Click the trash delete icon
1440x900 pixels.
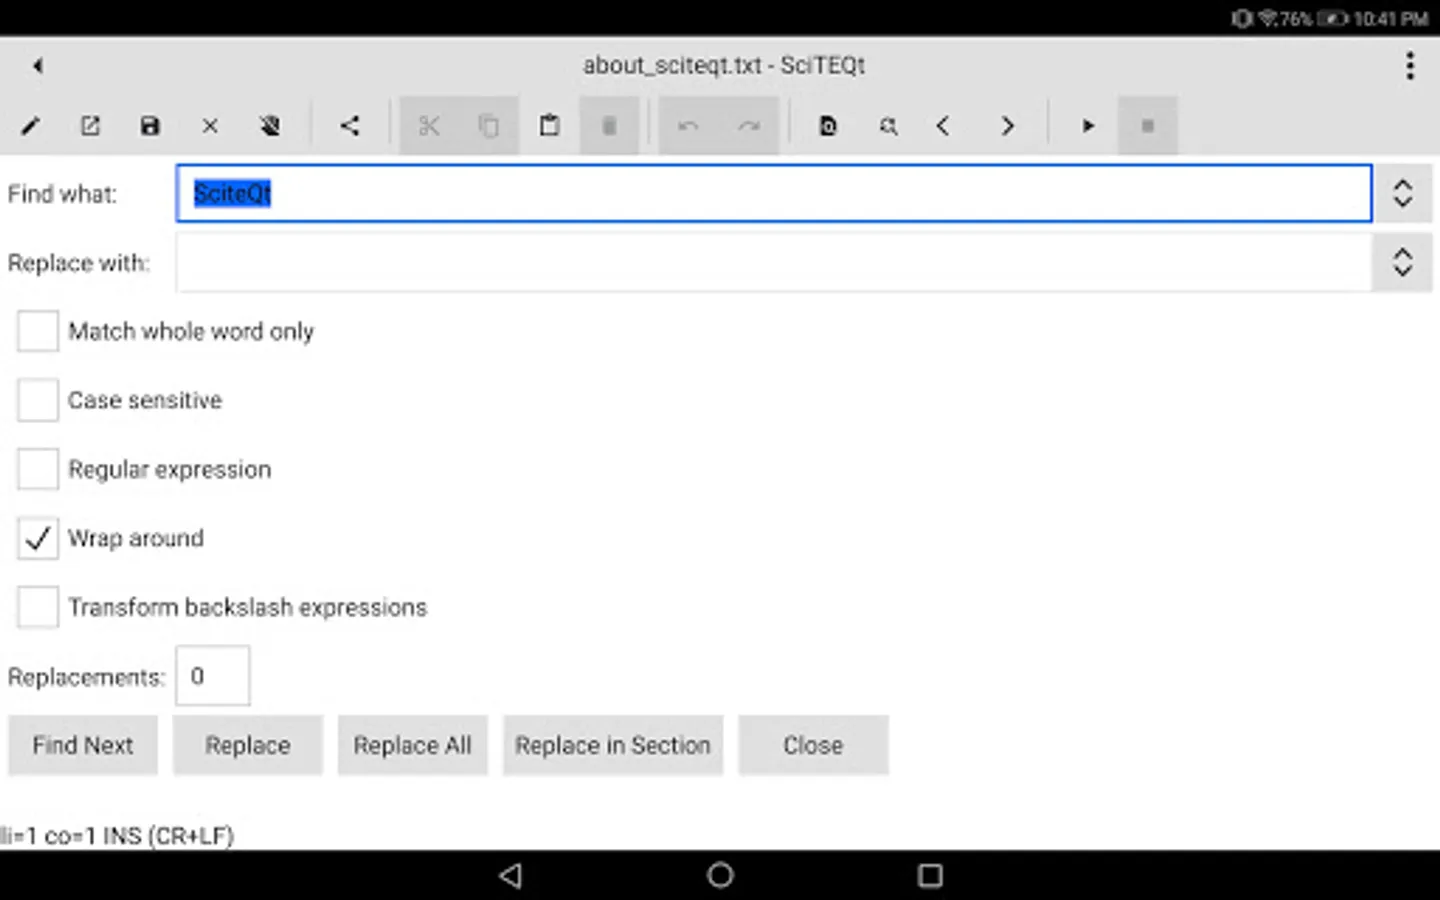[609, 126]
